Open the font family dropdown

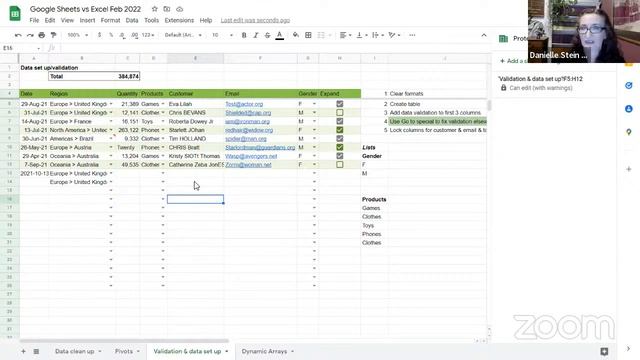183,36
